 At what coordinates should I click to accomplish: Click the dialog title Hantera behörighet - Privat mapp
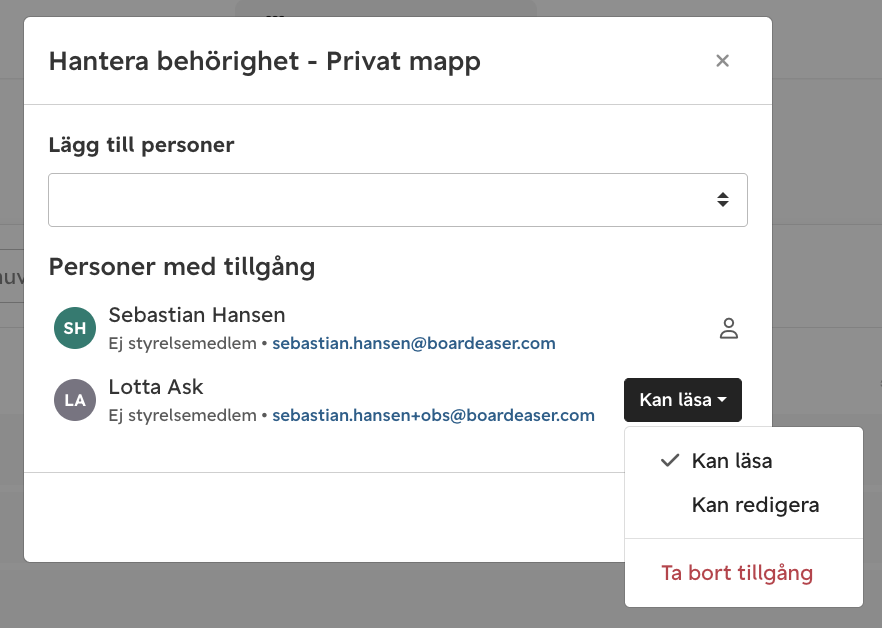pyautogui.click(x=265, y=61)
